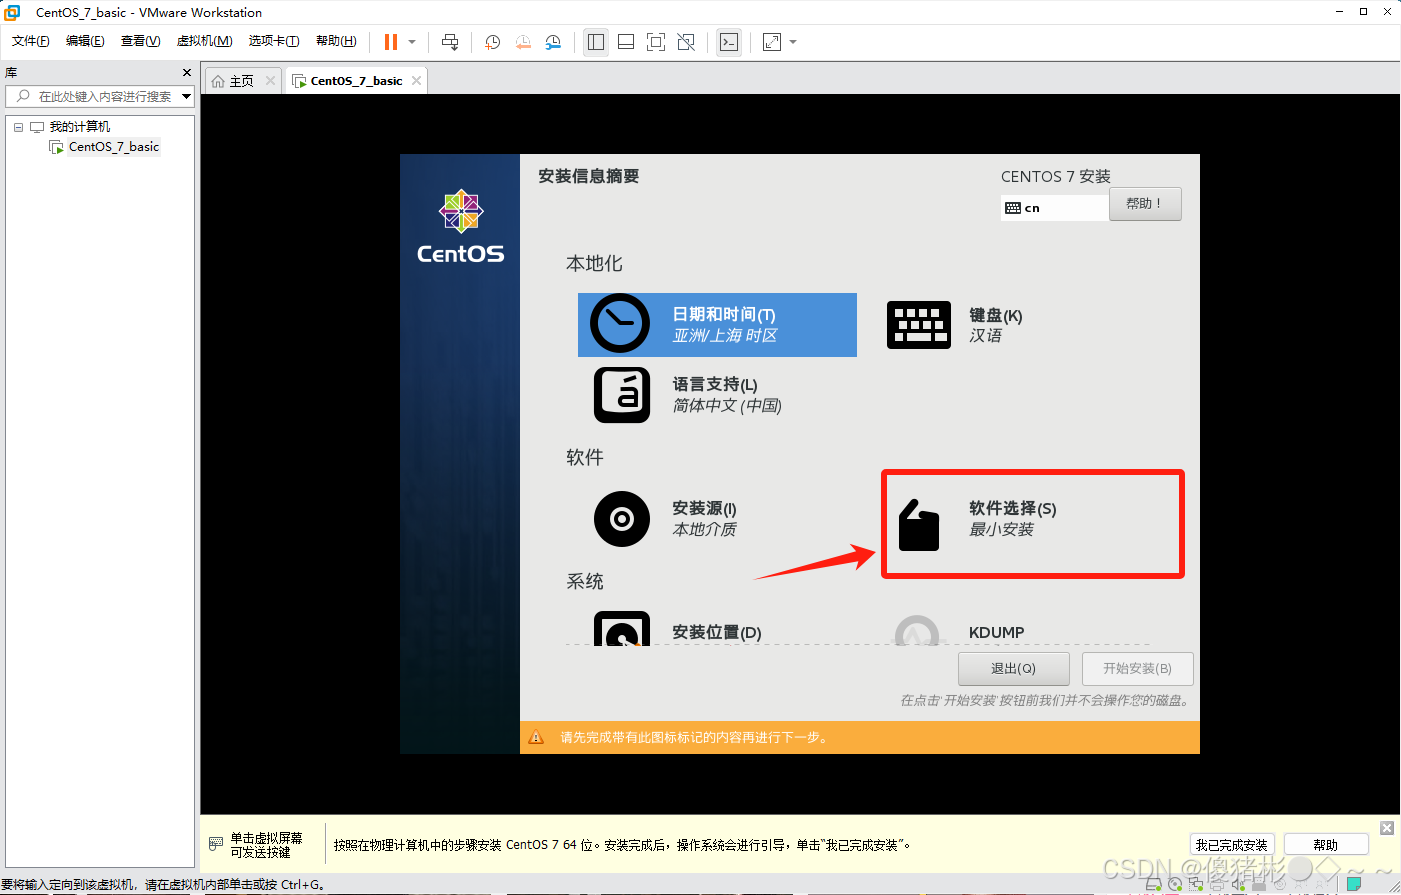This screenshot has height=895, width=1401.
Task: Click the CentOS logo in installer sidebar
Action: click(x=460, y=227)
